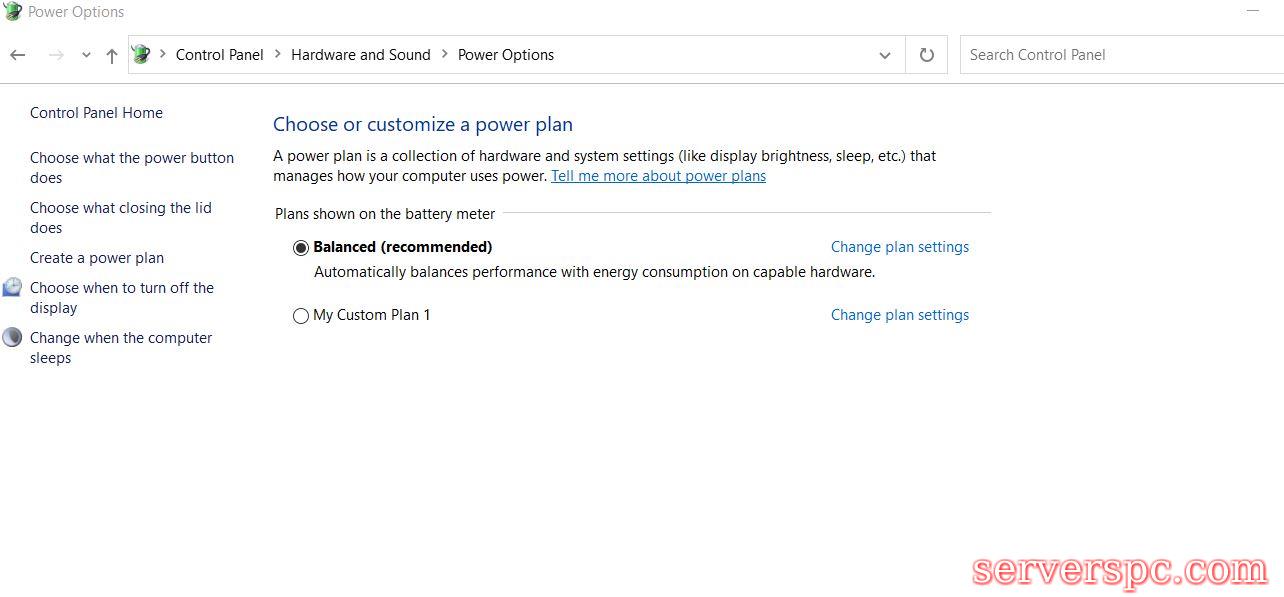Open Tell me more about power plans
Screen dimensions: 1284x597
pos(658,176)
